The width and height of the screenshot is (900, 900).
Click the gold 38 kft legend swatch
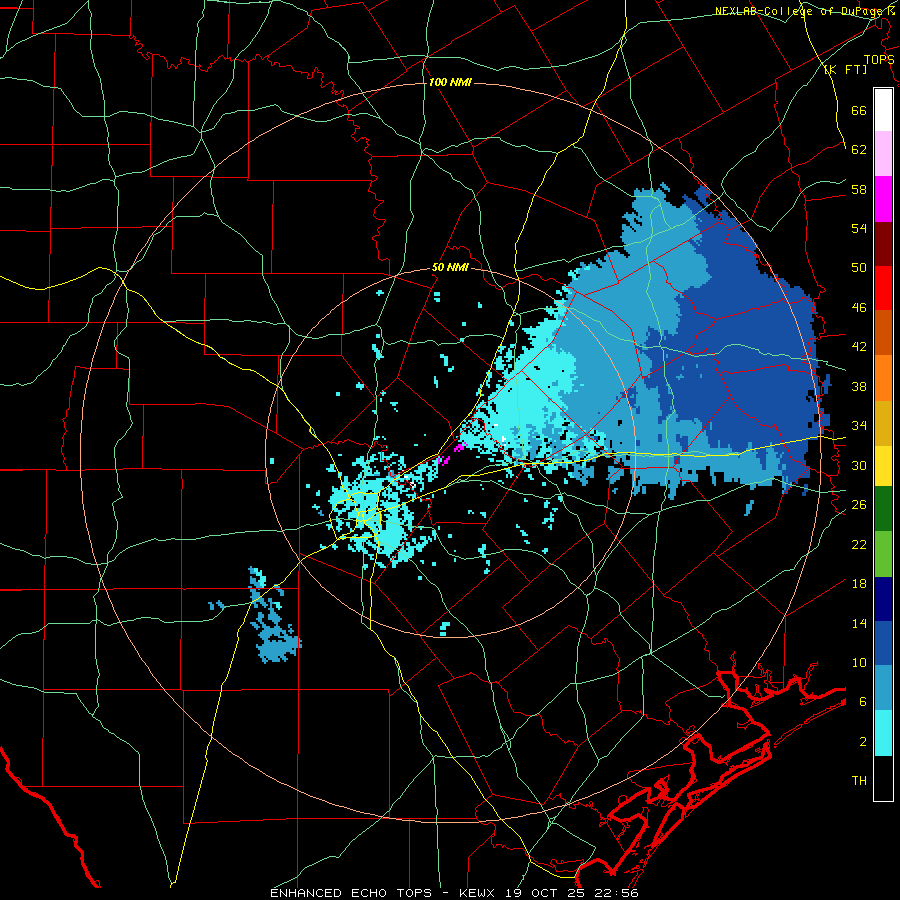pos(883,422)
